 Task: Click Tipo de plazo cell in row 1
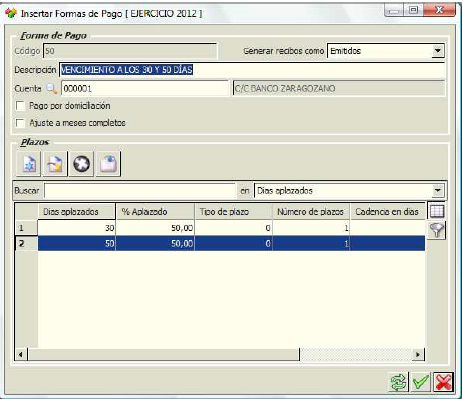233,228
